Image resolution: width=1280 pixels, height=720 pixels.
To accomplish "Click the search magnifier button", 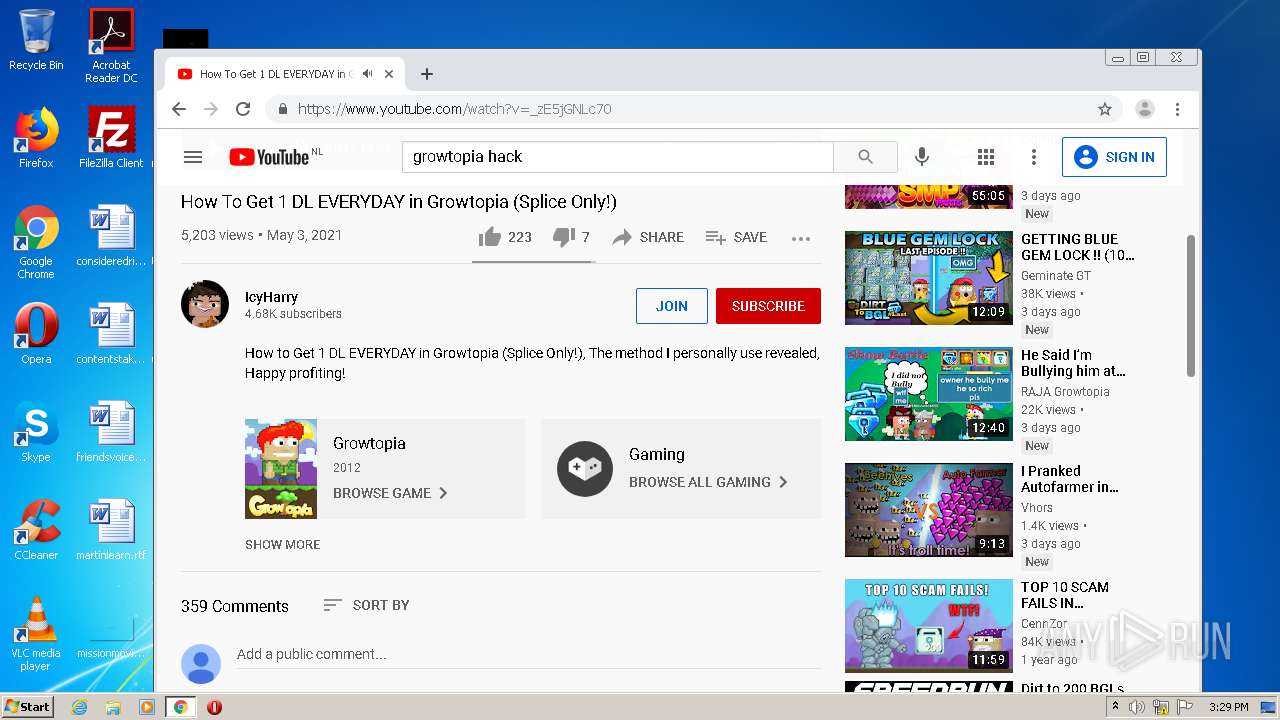I will point(865,157).
